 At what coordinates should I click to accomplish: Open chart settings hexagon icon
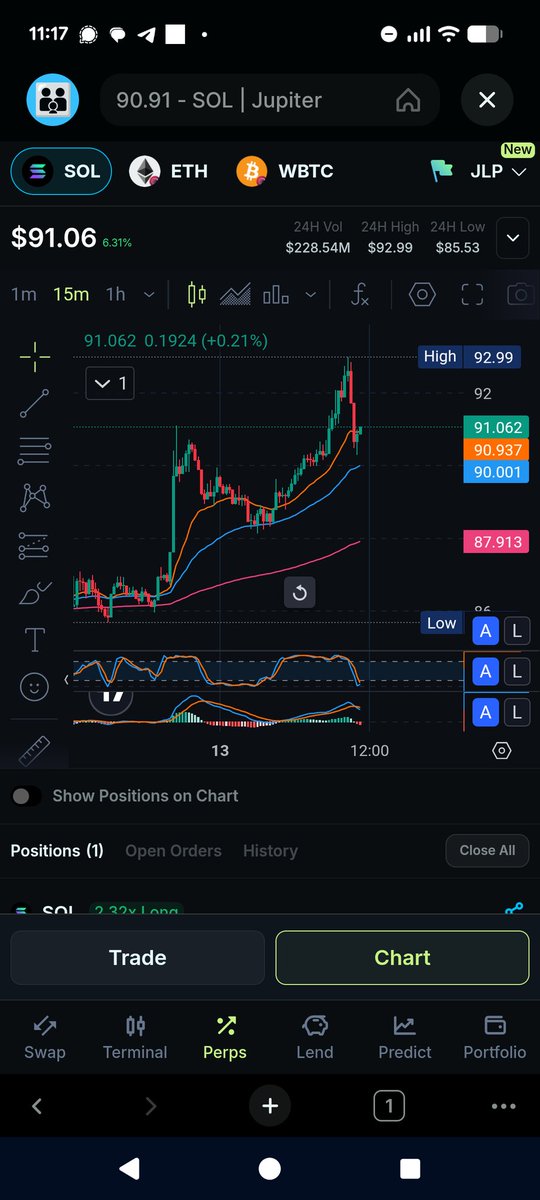(423, 294)
